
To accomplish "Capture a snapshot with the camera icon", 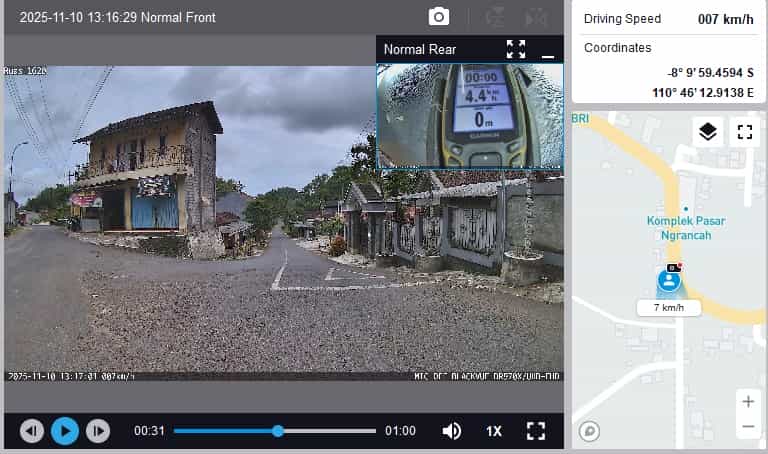I will point(438,17).
